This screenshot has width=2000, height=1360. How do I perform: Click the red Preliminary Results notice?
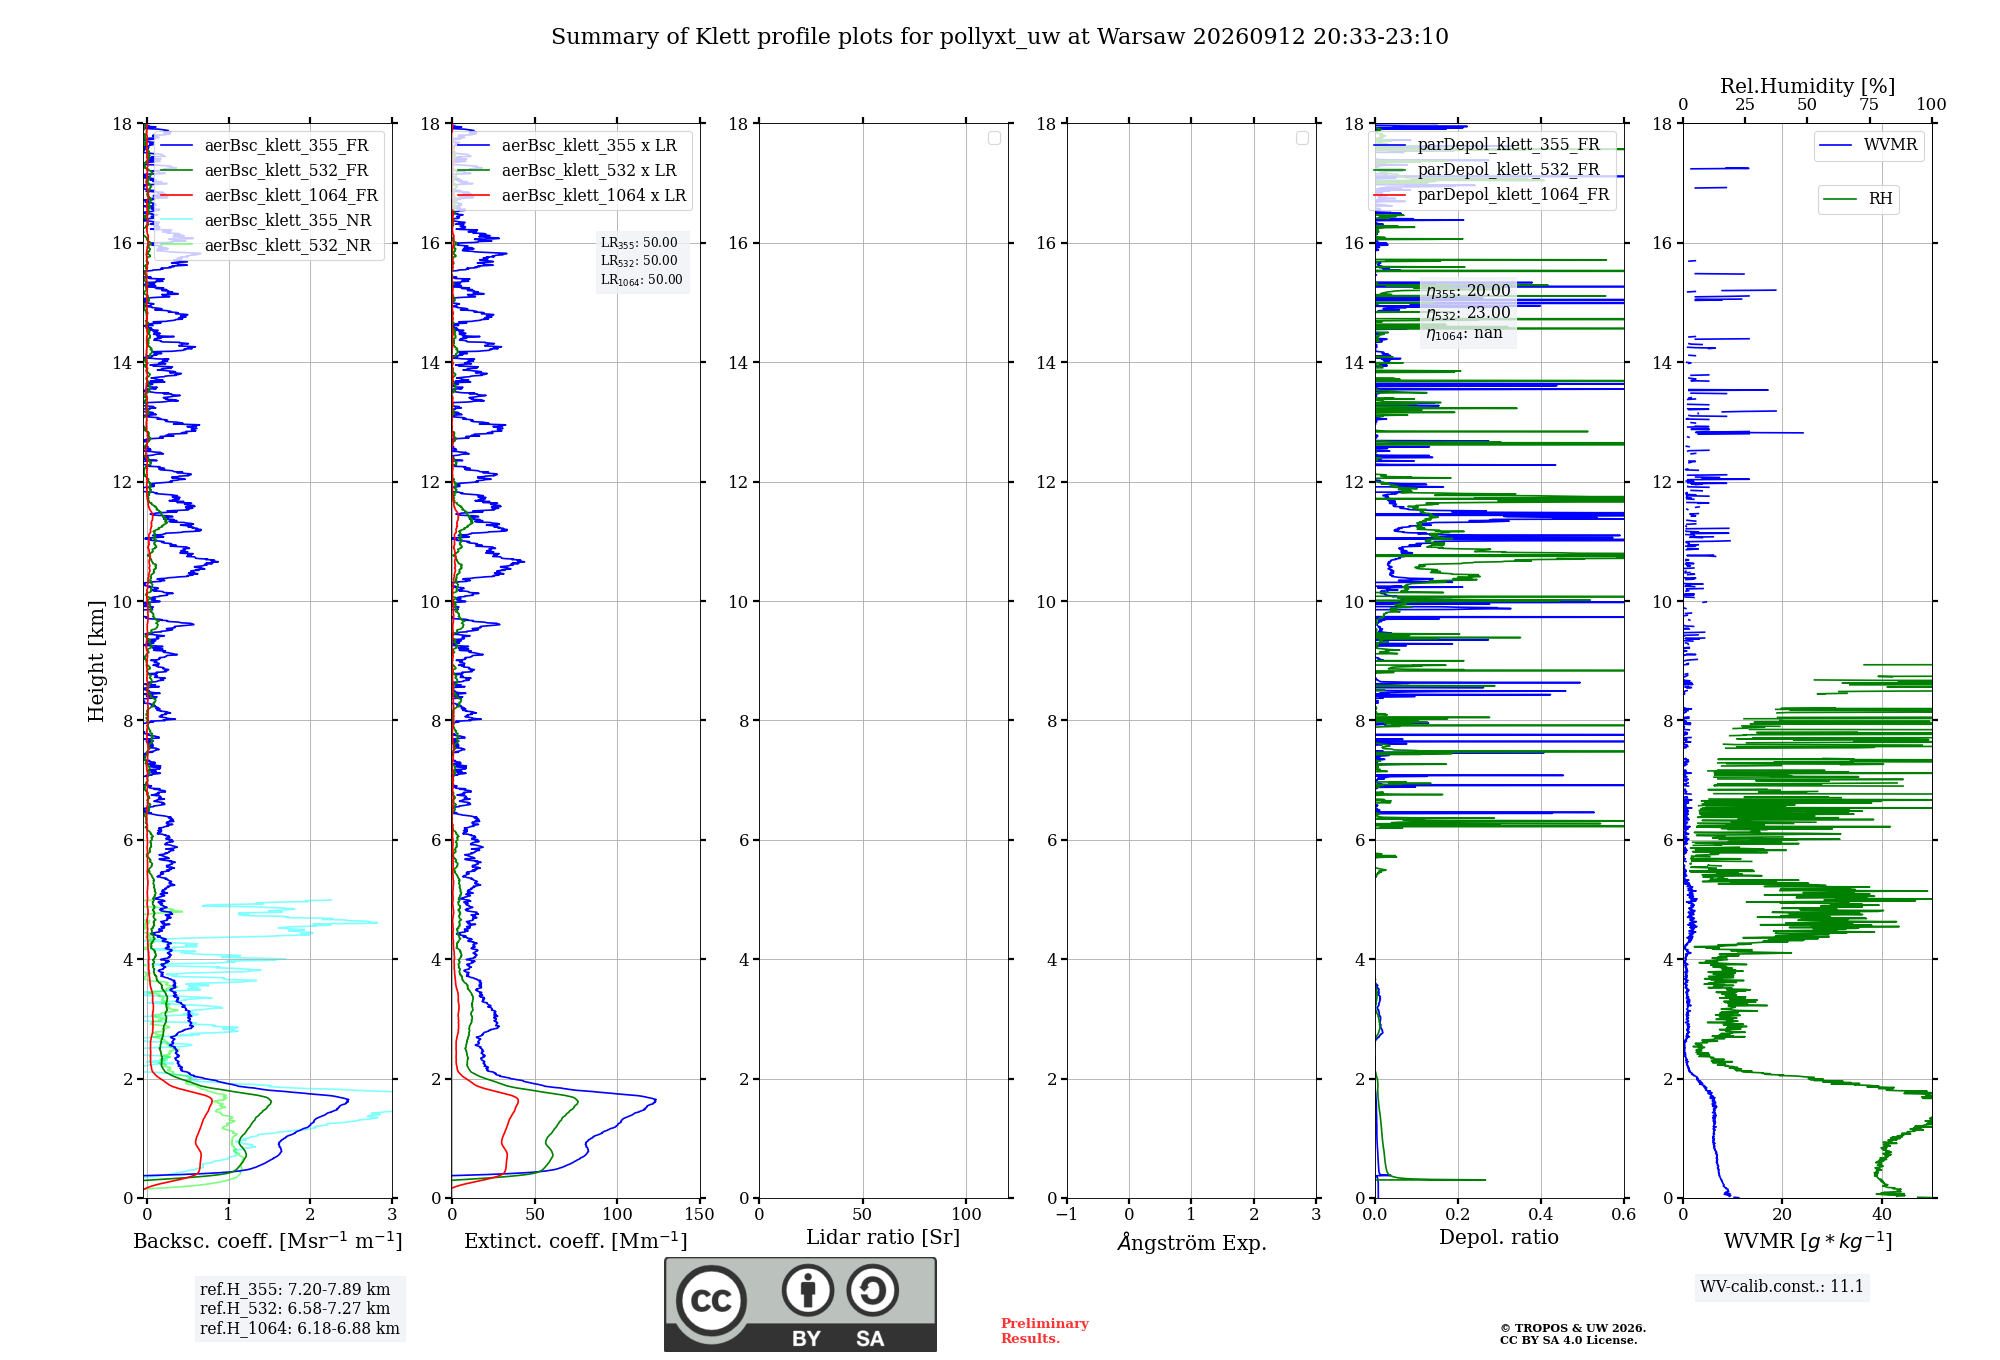click(x=1045, y=1331)
